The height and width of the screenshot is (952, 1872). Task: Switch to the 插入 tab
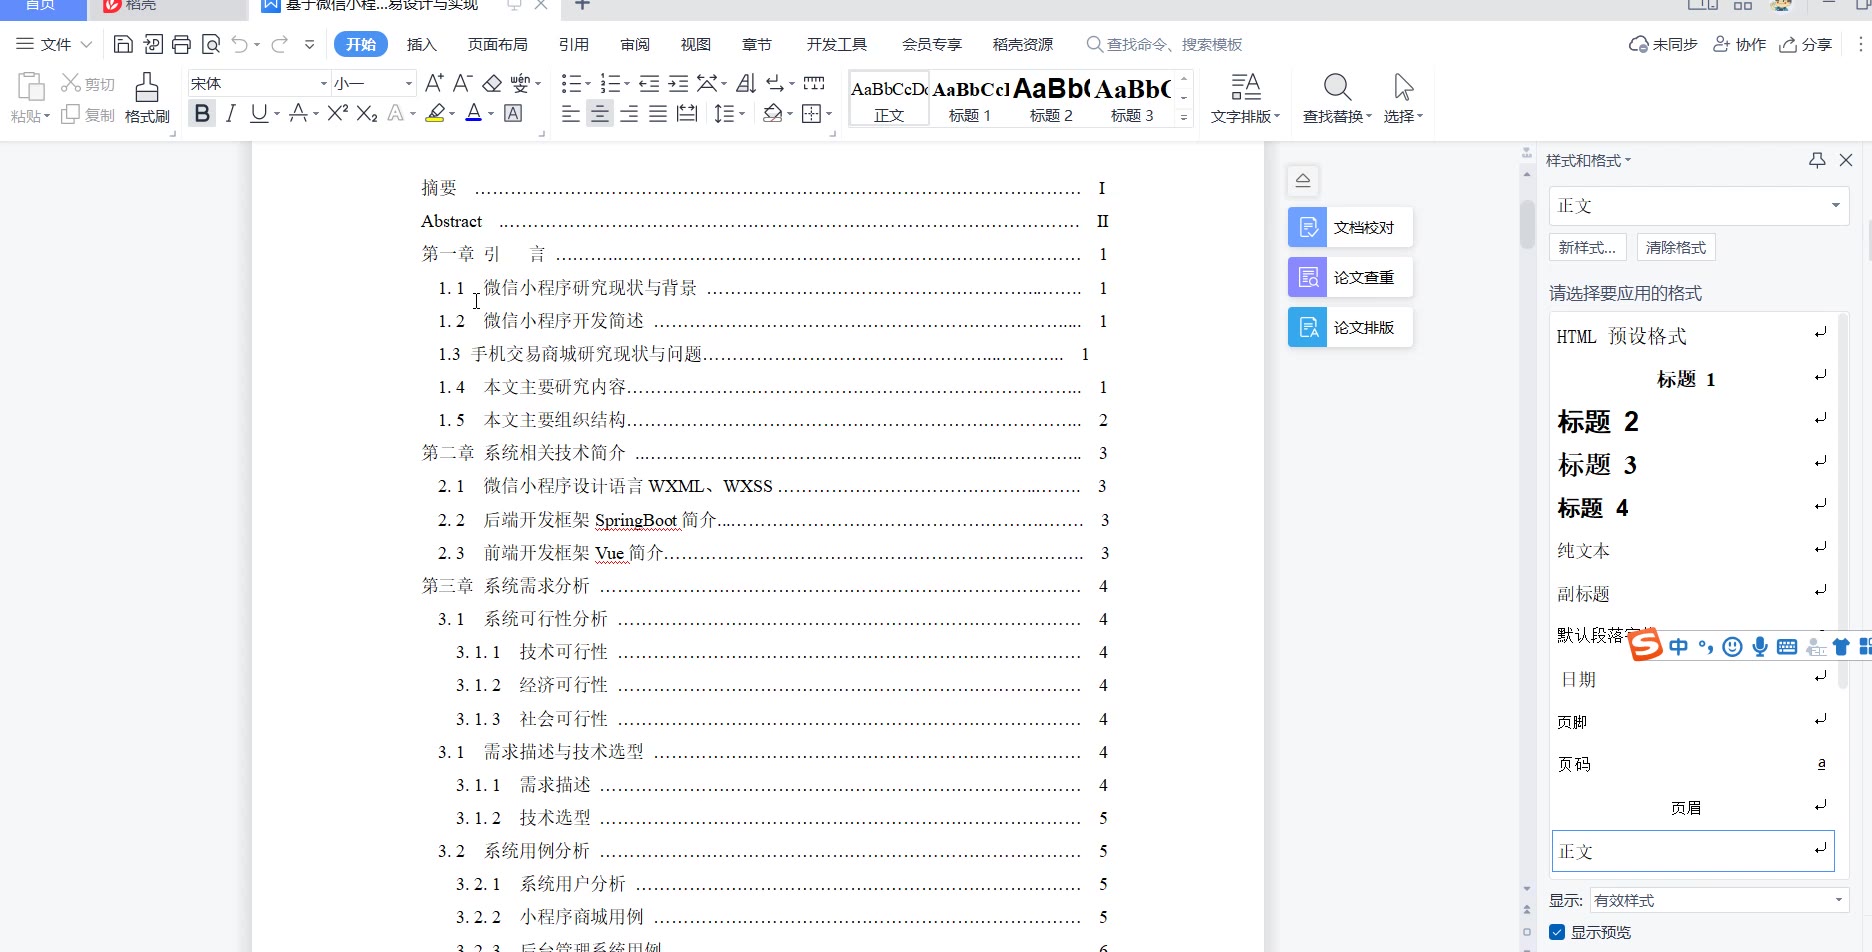tap(422, 44)
